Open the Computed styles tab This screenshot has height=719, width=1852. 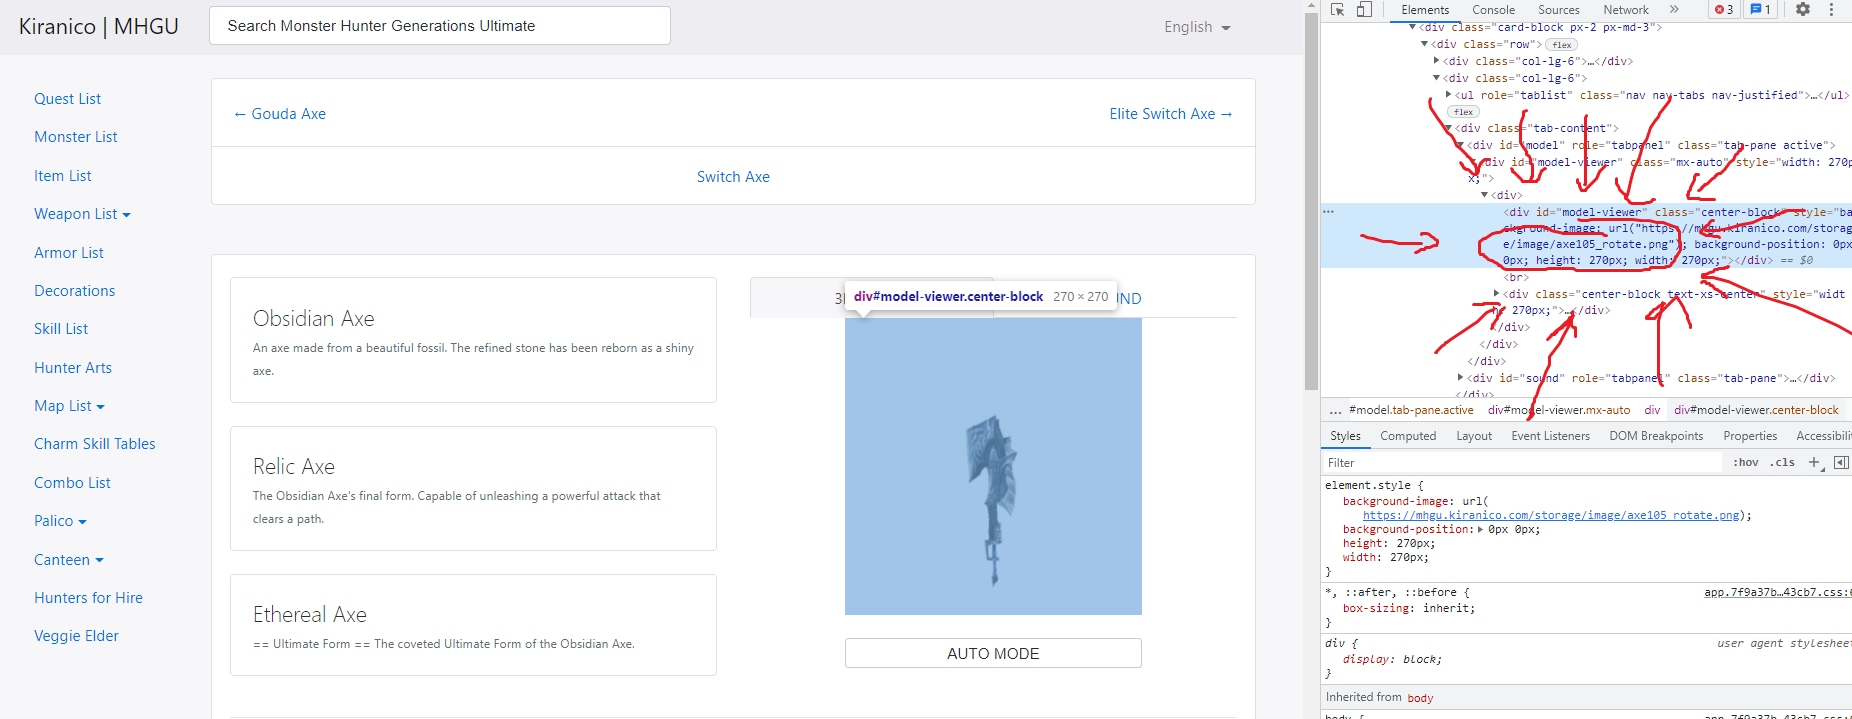(x=1408, y=436)
